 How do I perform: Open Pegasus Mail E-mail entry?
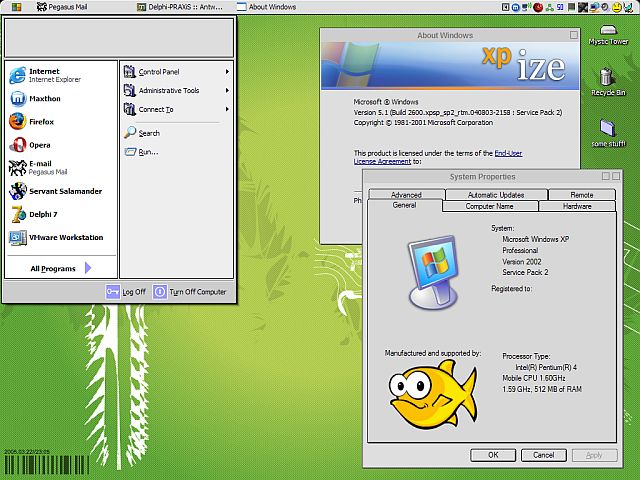pyautogui.click(x=61, y=168)
